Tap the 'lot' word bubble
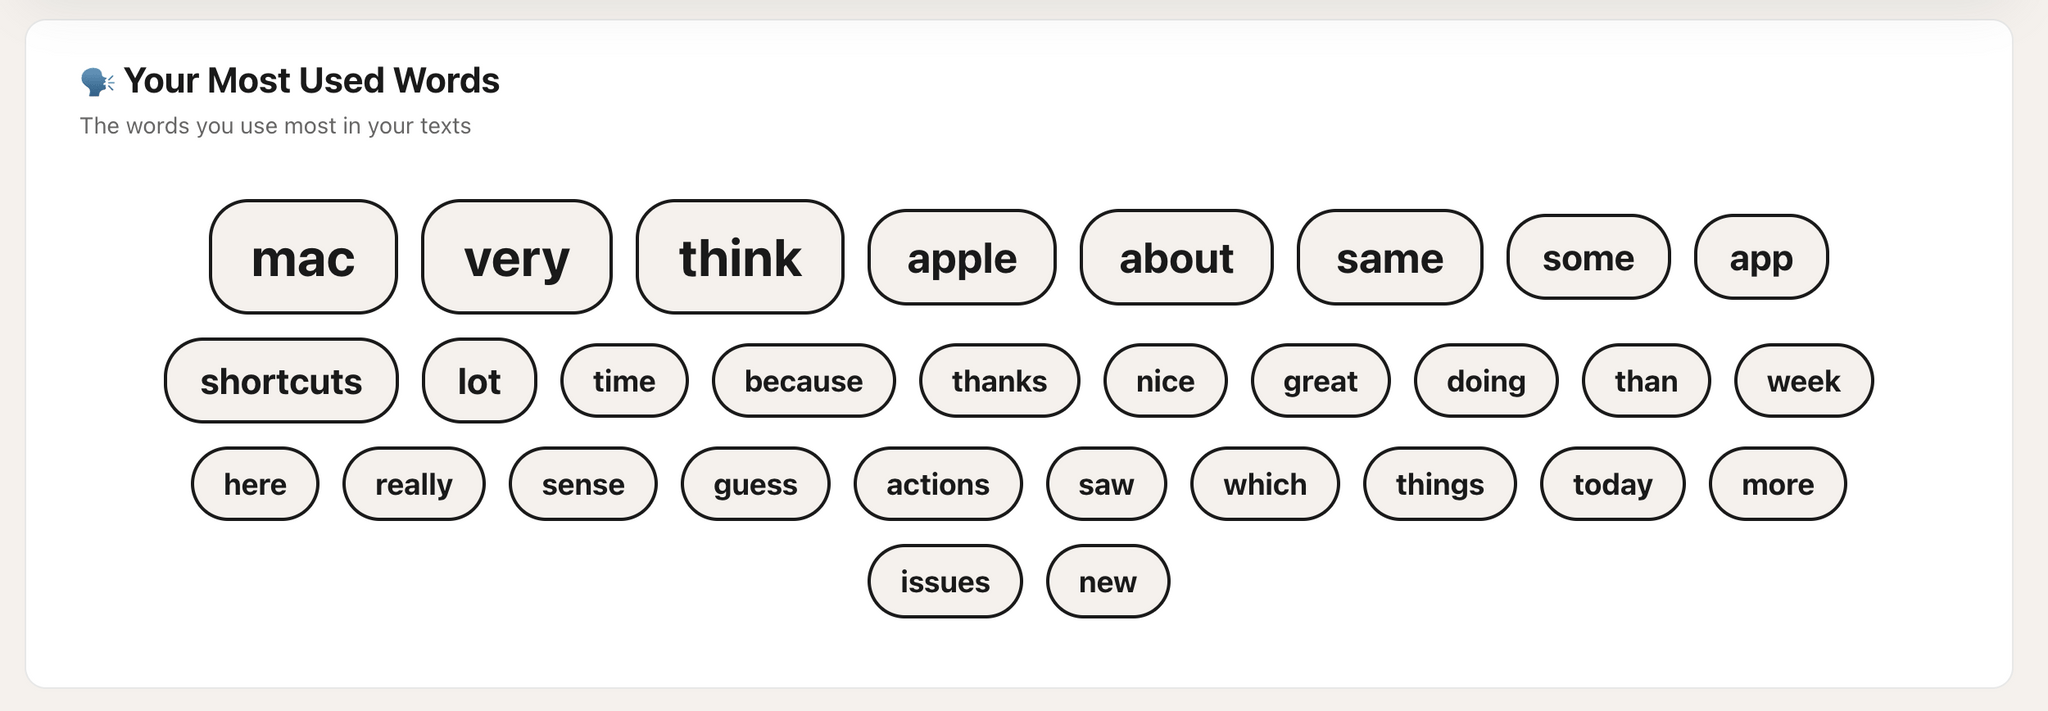2048x711 pixels. click(x=479, y=381)
